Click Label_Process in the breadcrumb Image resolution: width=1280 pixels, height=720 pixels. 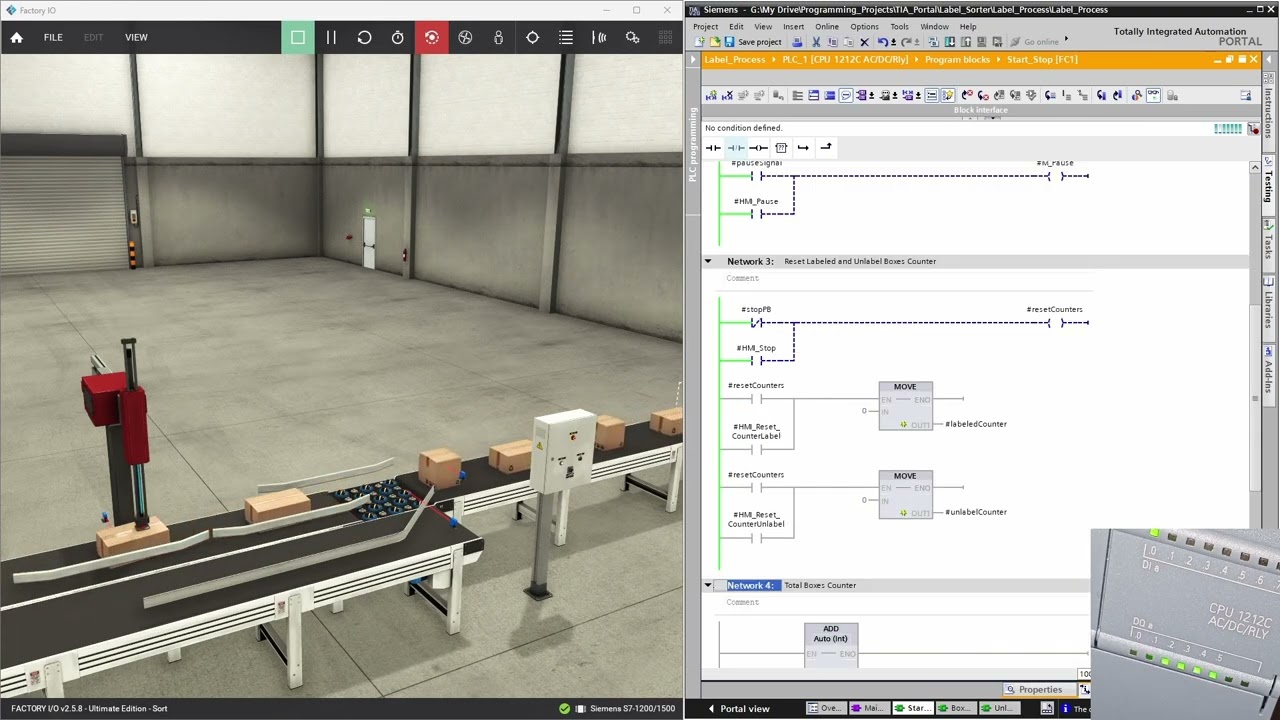(734, 60)
